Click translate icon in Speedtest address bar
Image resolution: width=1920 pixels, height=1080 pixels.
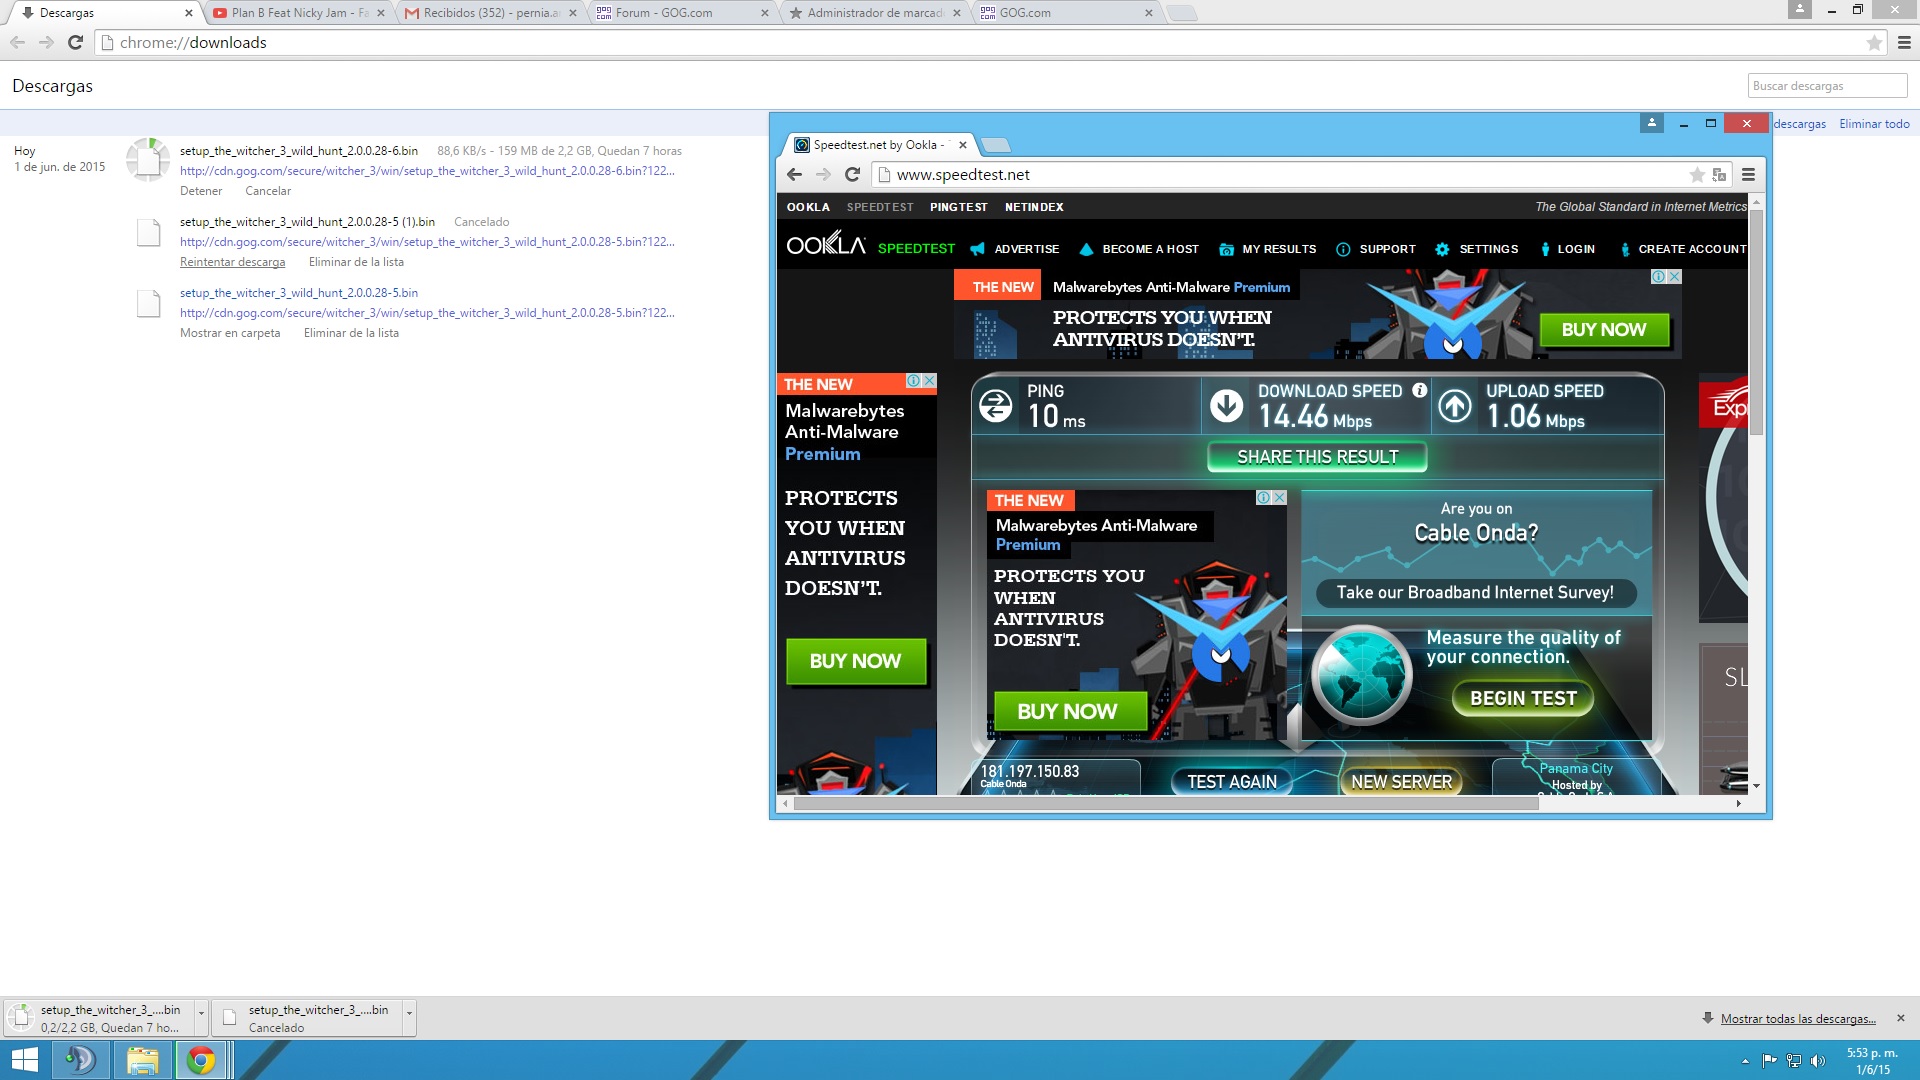(1719, 174)
